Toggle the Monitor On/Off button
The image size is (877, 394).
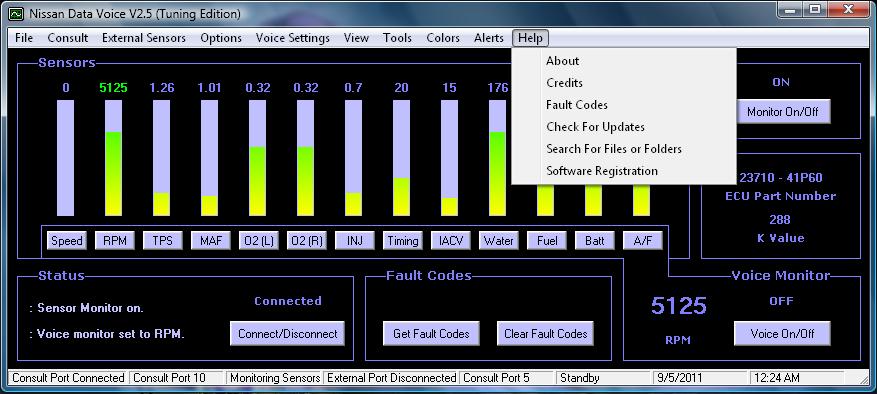[x=782, y=111]
